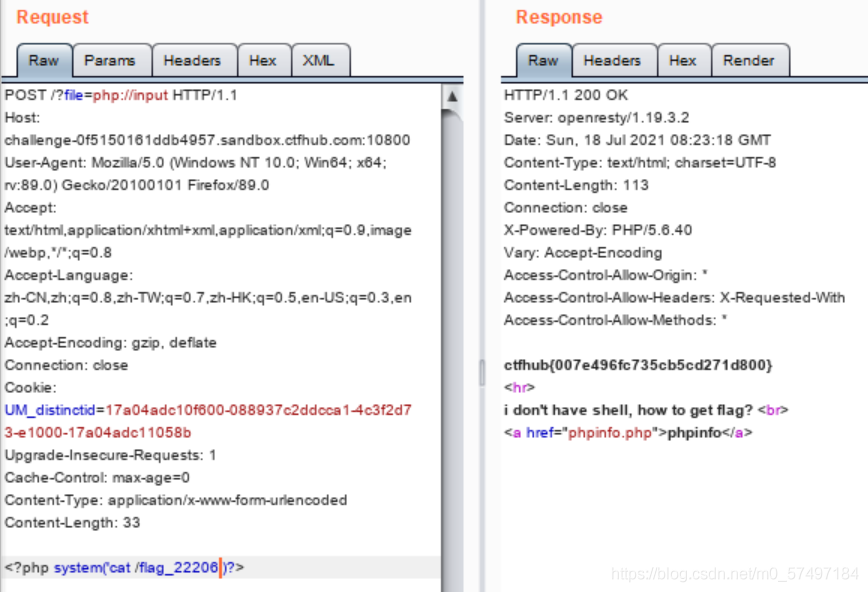Click the Content-Length: 113 line

click(x=576, y=185)
